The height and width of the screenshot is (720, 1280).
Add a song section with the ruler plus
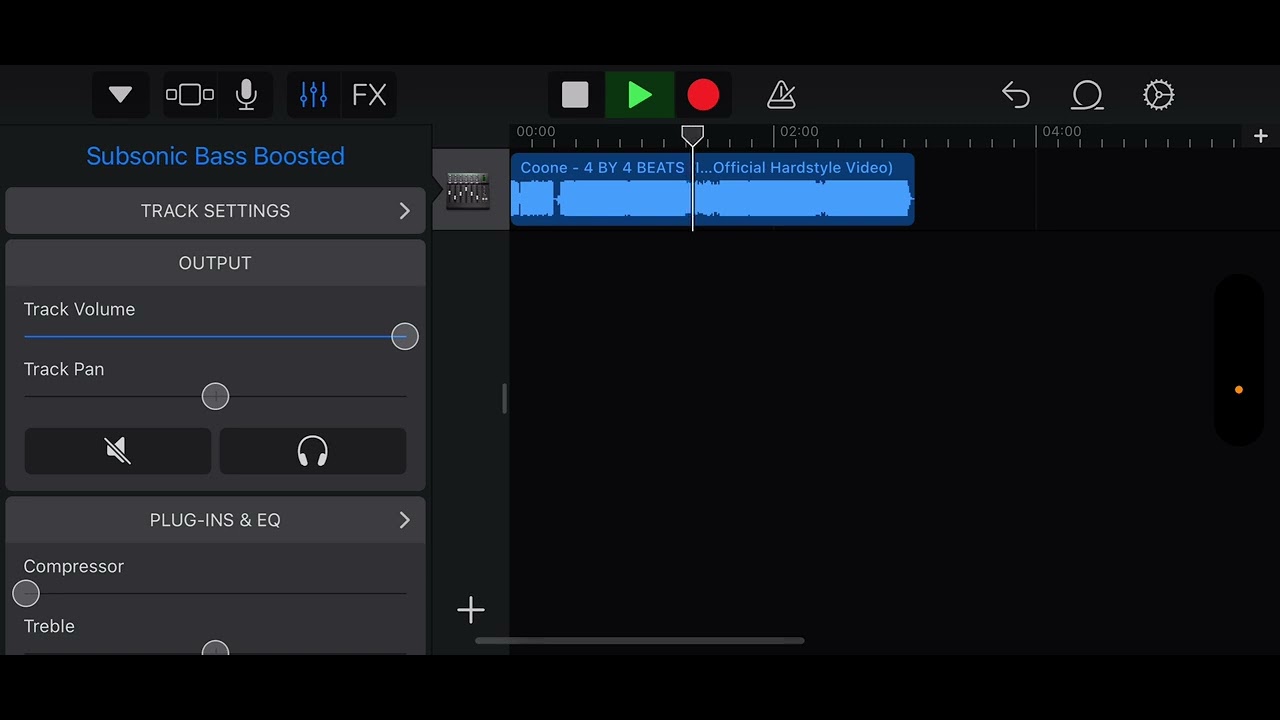pos(1260,135)
